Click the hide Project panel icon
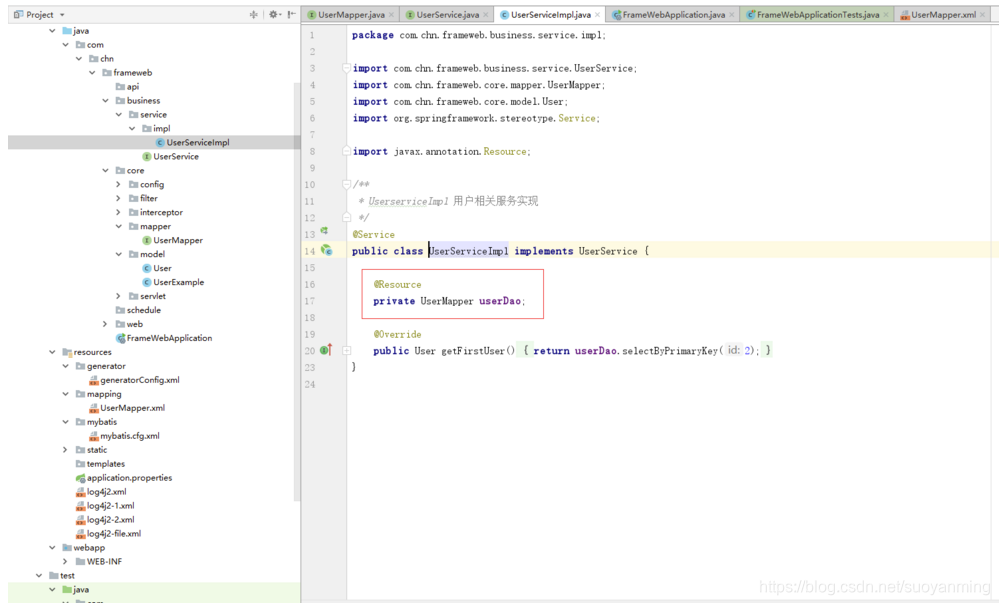Viewport: 999px width, 605px height. [x=290, y=16]
